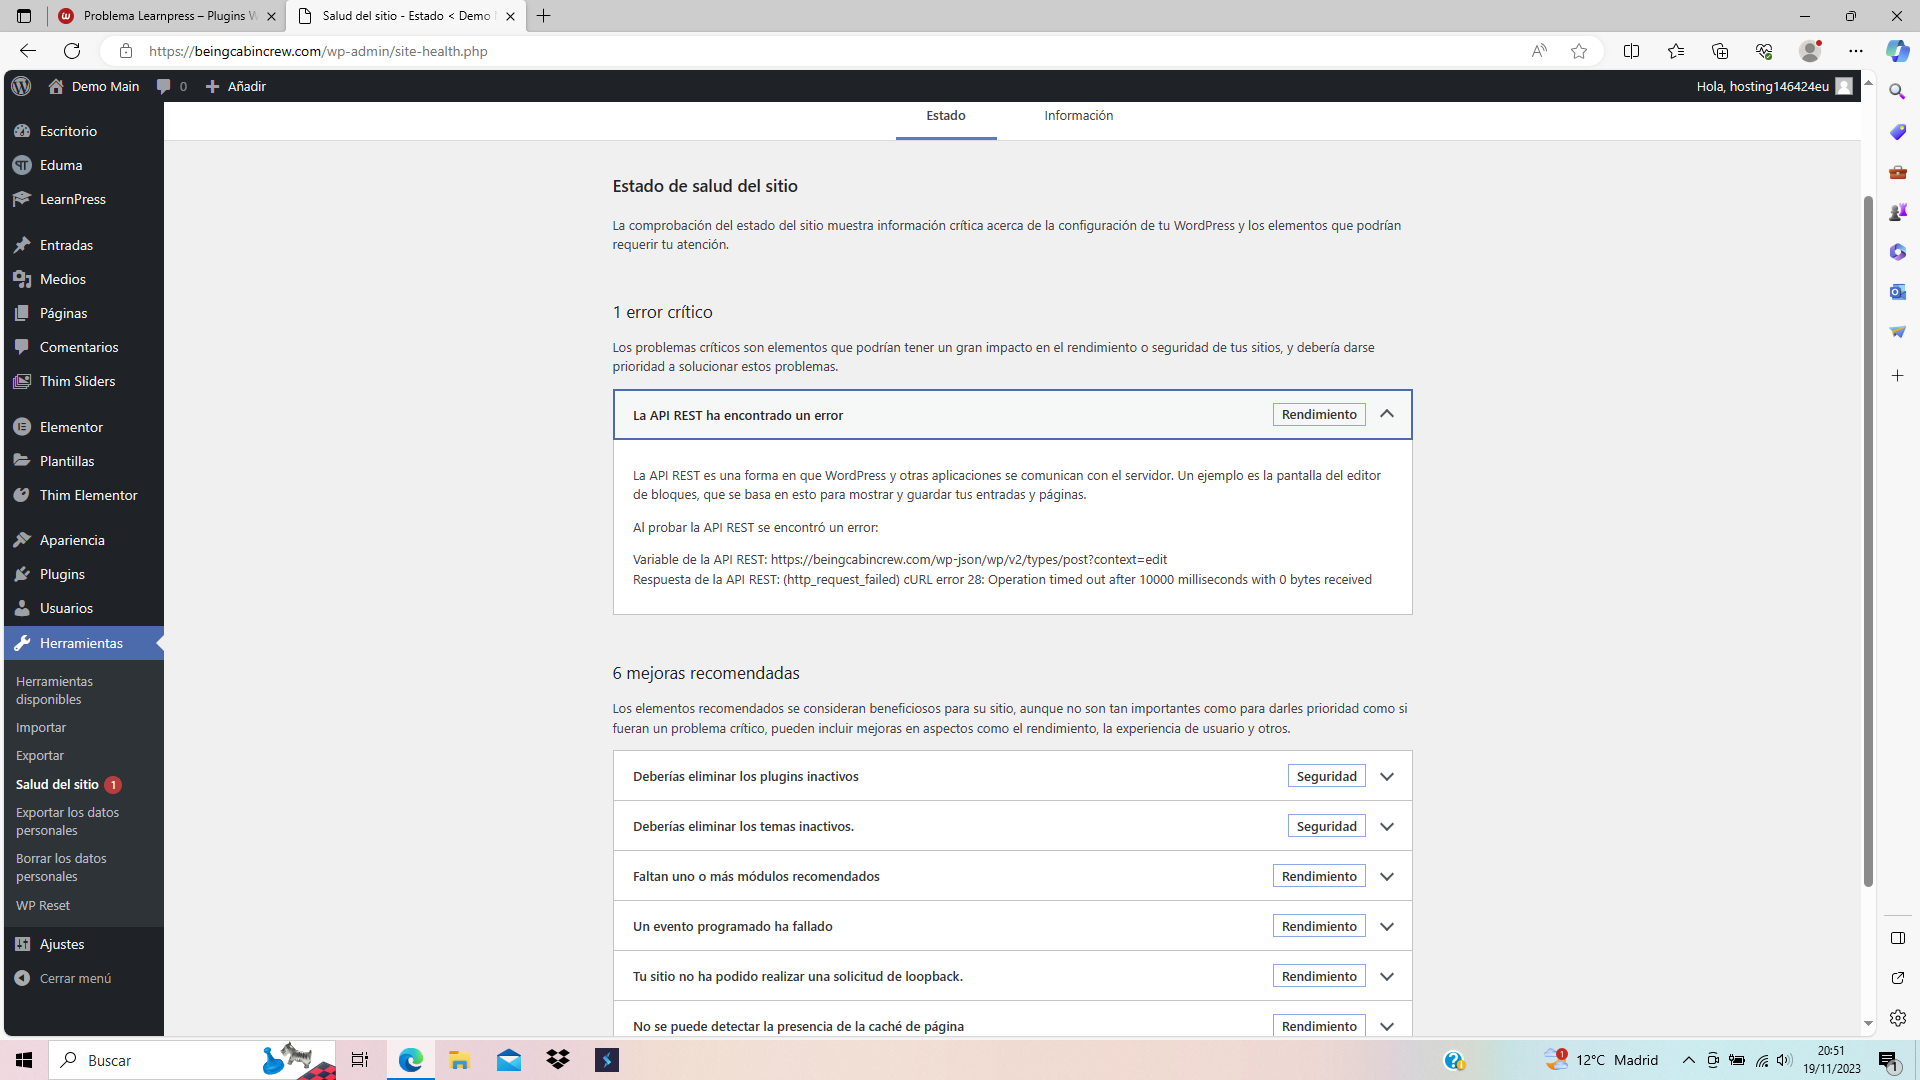Open Outlook icon in Edge sidebar

(1898, 292)
